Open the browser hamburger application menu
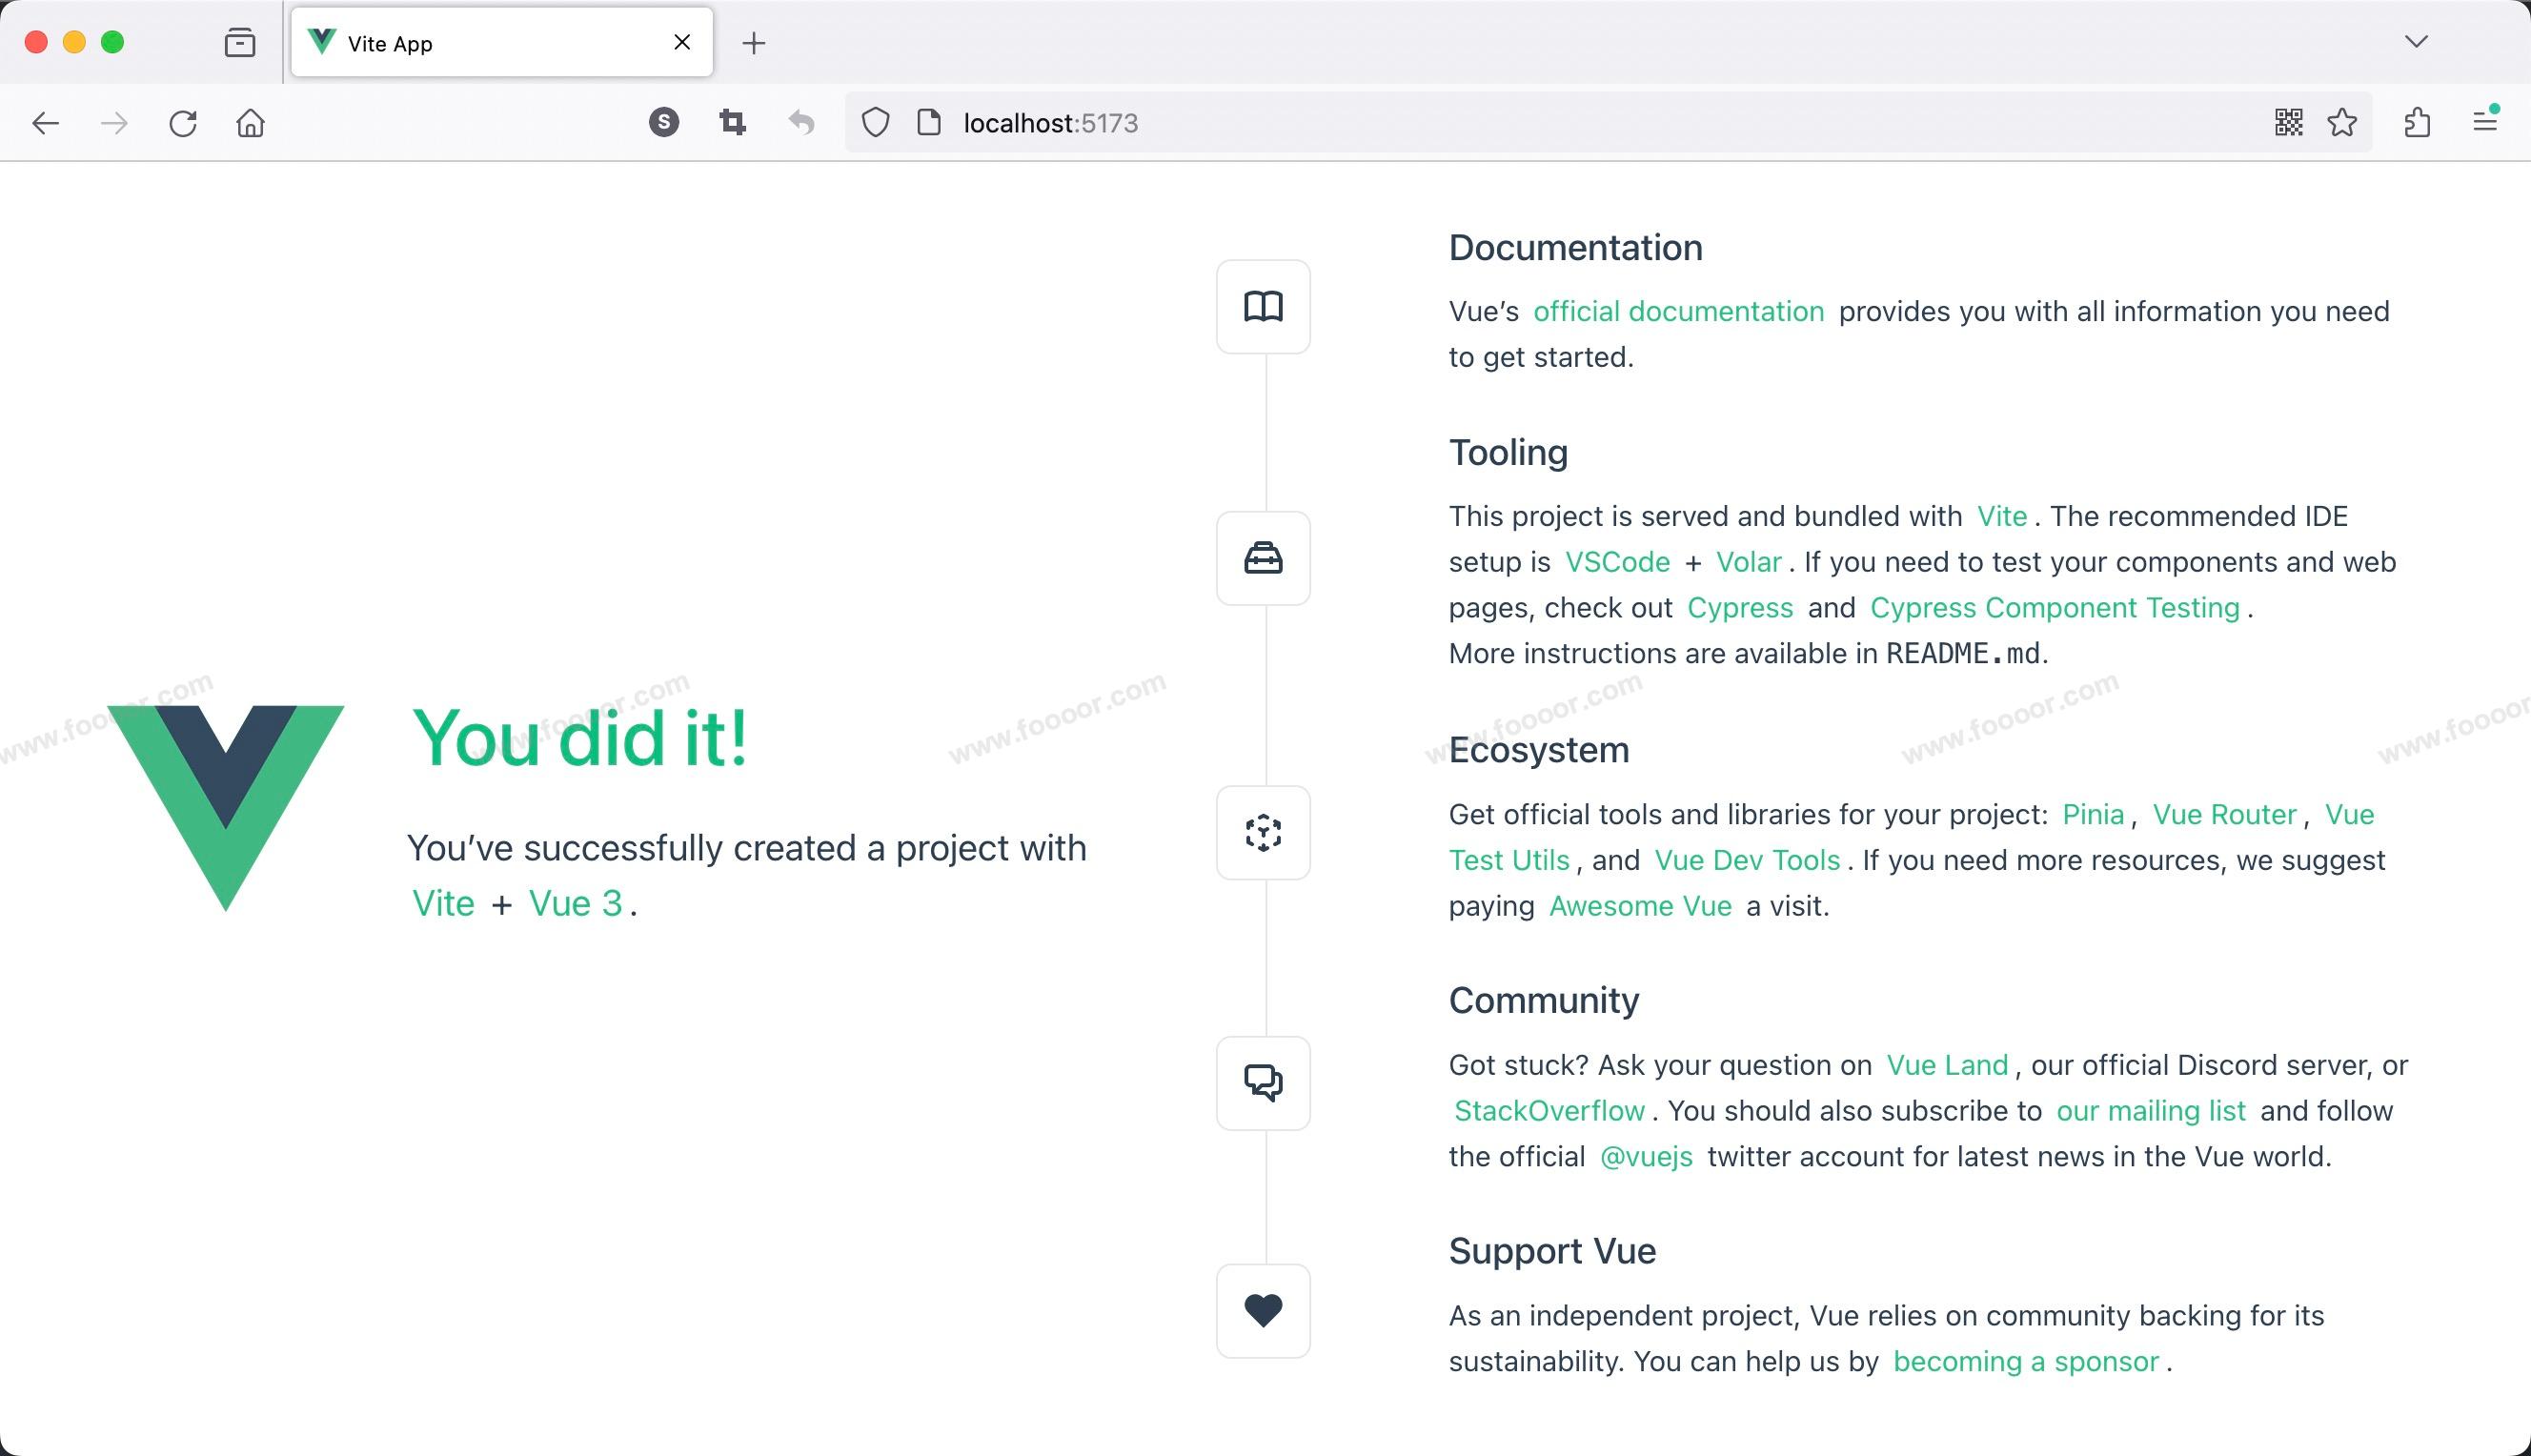Image resolution: width=2531 pixels, height=1456 pixels. [2485, 121]
